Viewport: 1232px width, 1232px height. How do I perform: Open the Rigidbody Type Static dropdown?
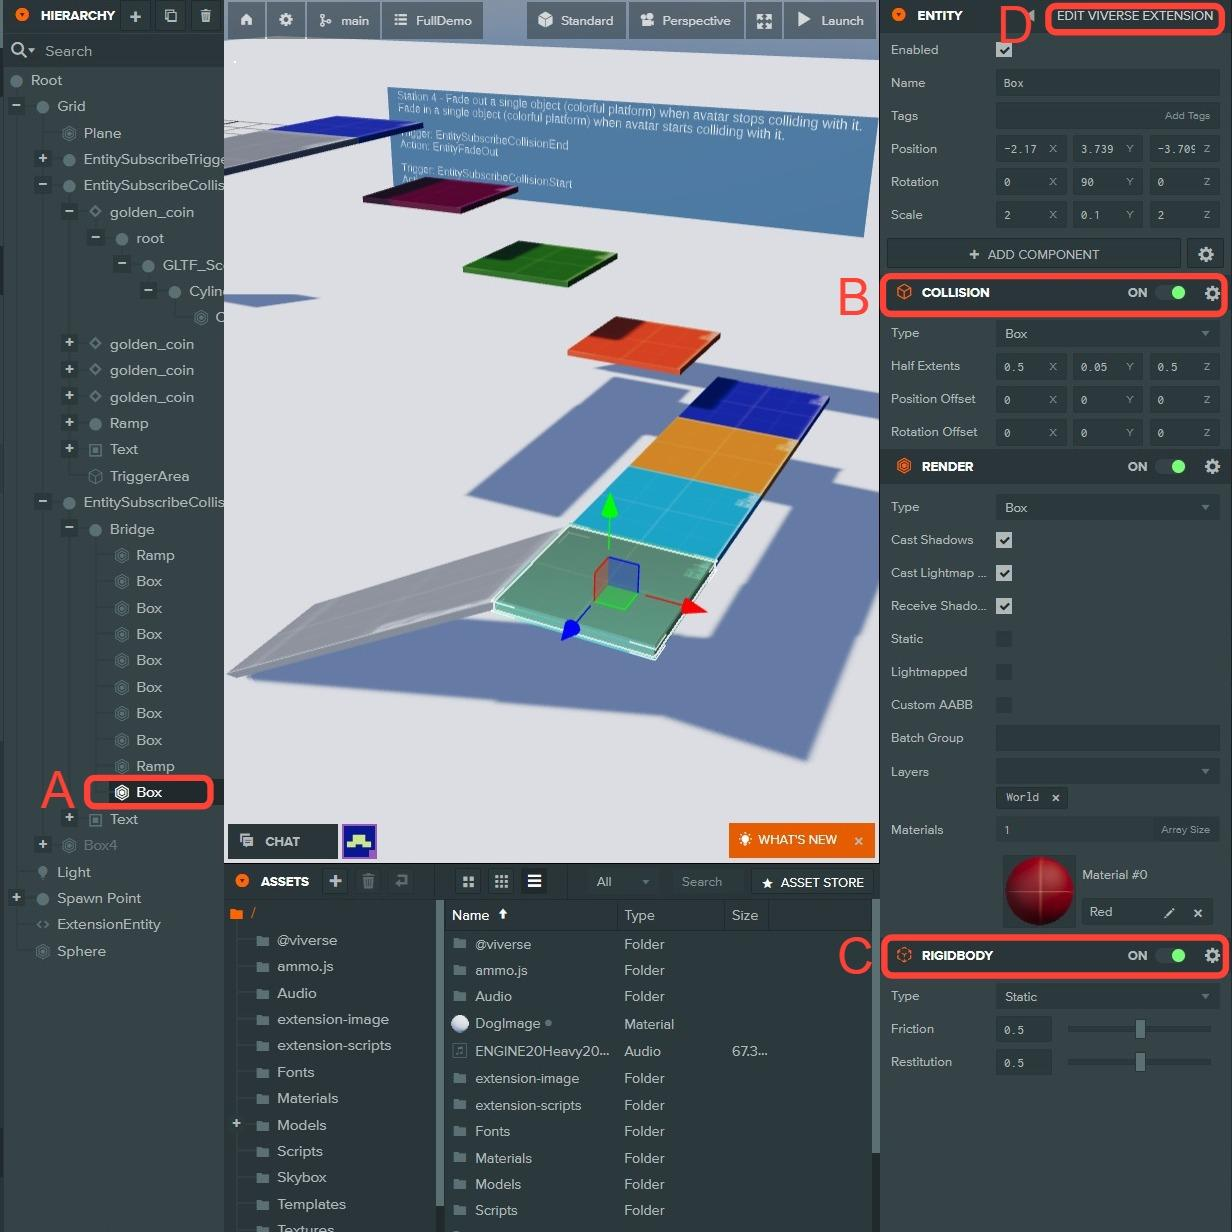pos(1106,997)
